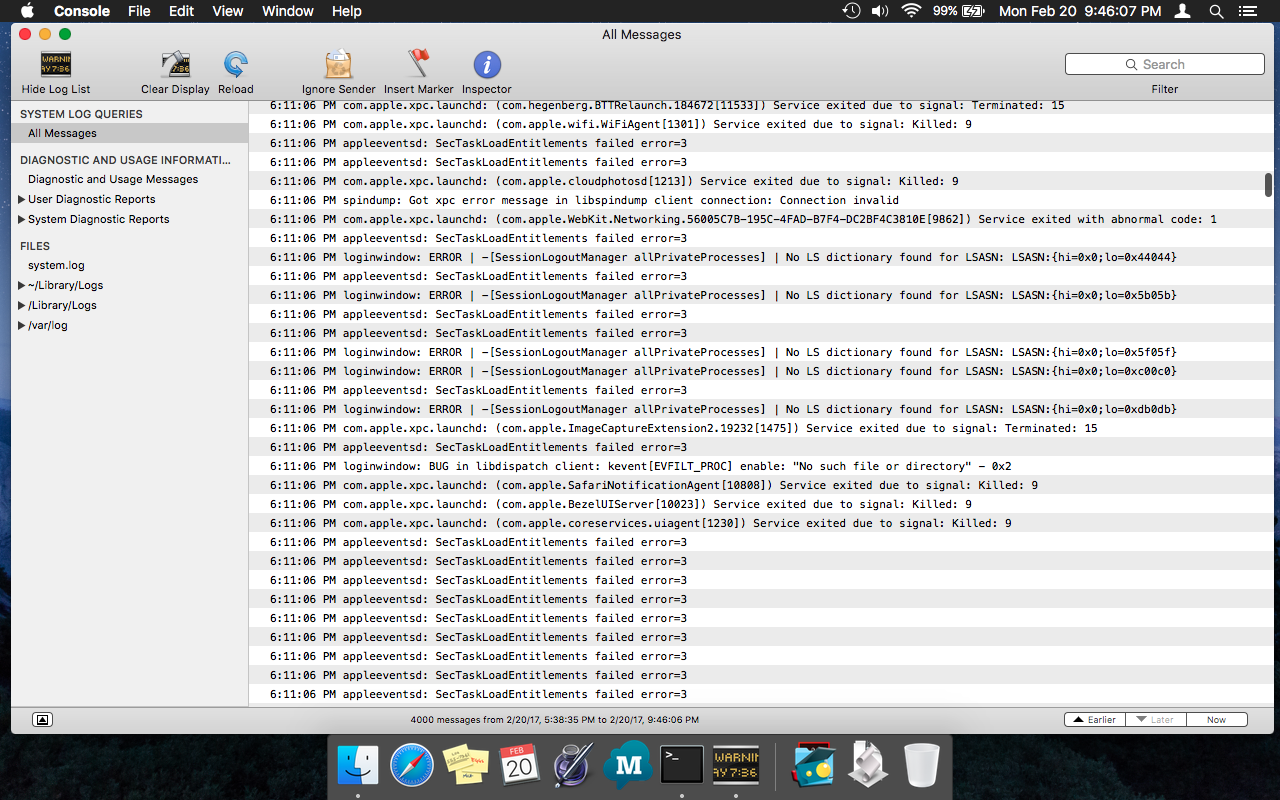1280x800 pixels.
Task: Select system.log in Files list
Action: click(x=56, y=265)
